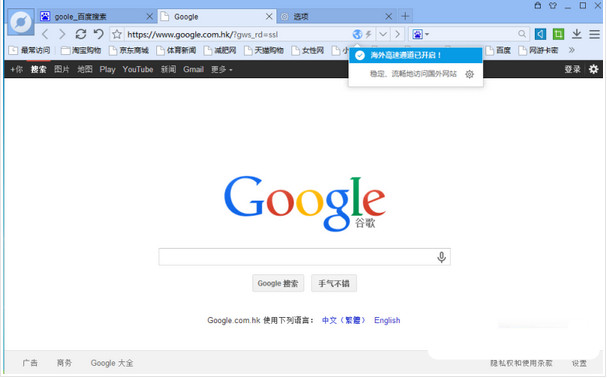Open the 商务 footer link
This screenshot has width=607, height=378.
(64, 363)
